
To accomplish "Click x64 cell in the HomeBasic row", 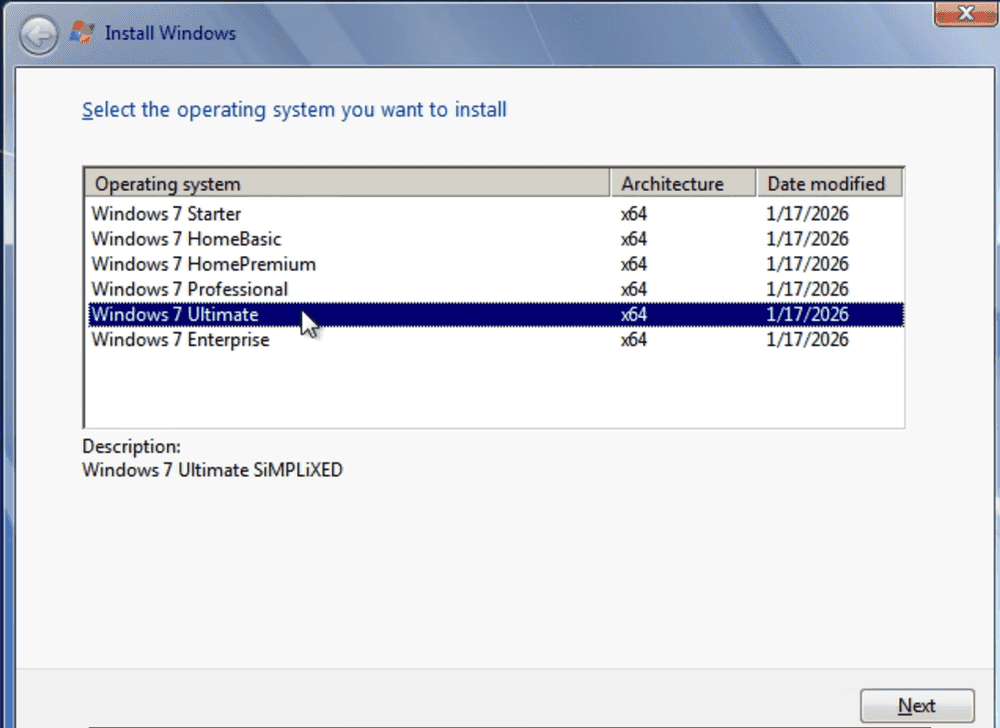I will click(x=634, y=239).
